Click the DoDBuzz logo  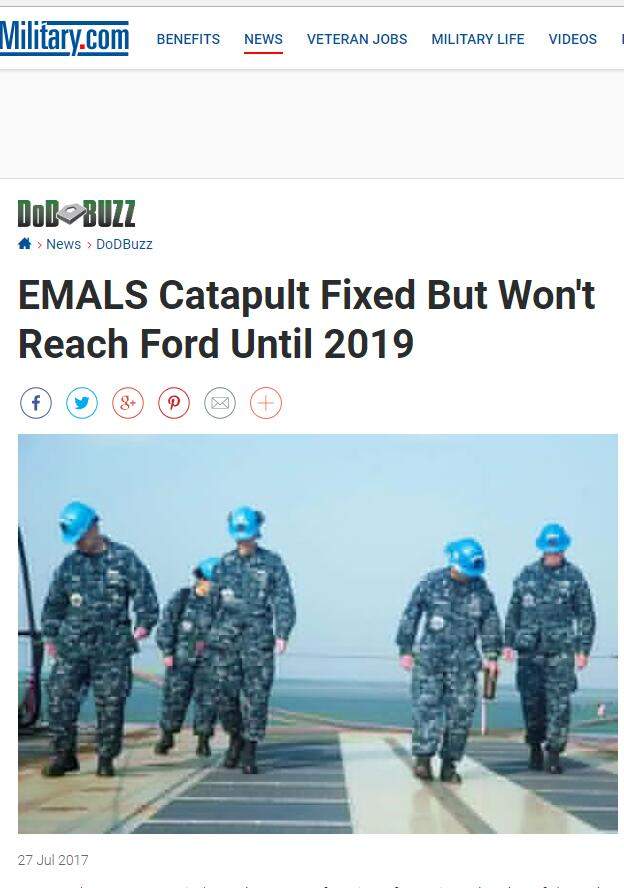click(x=76, y=214)
